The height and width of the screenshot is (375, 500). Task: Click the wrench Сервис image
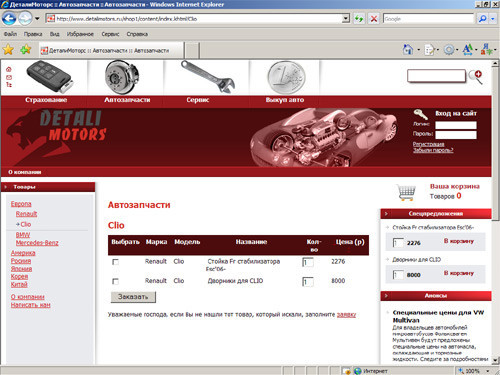pos(208,77)
